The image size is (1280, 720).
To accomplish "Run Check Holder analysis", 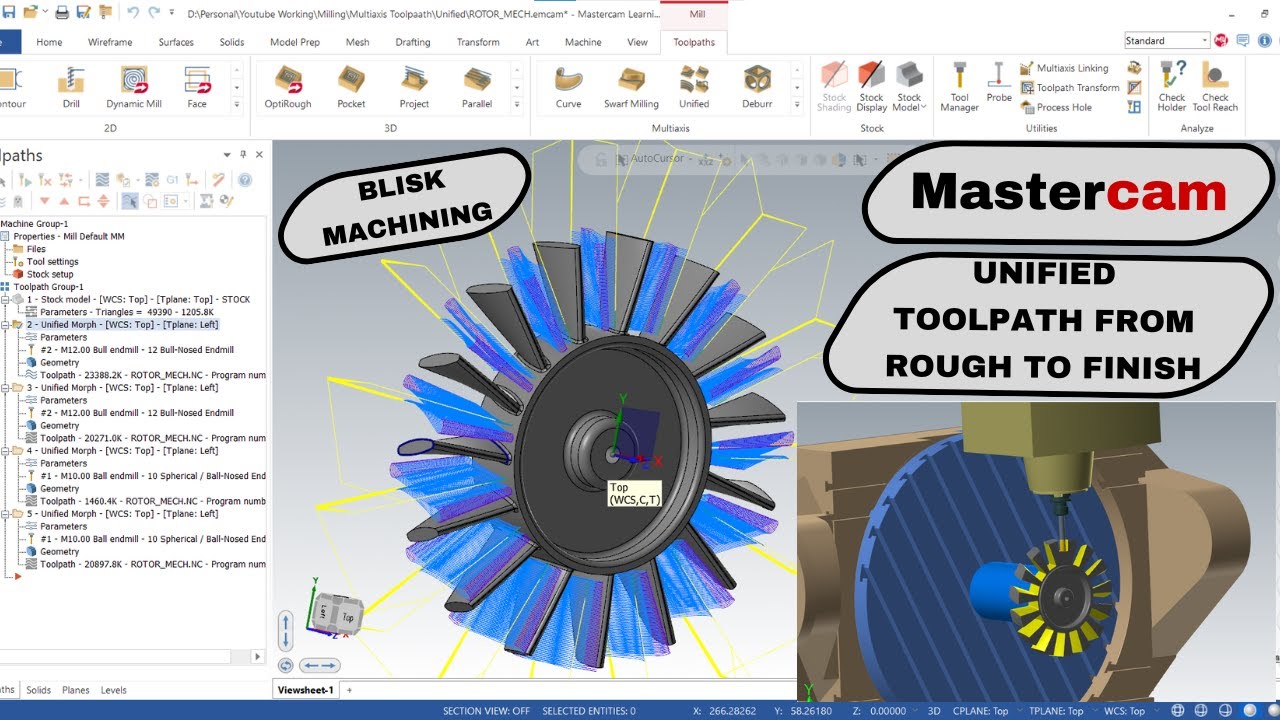I will pyautogui.click(x=1172, y=88).
